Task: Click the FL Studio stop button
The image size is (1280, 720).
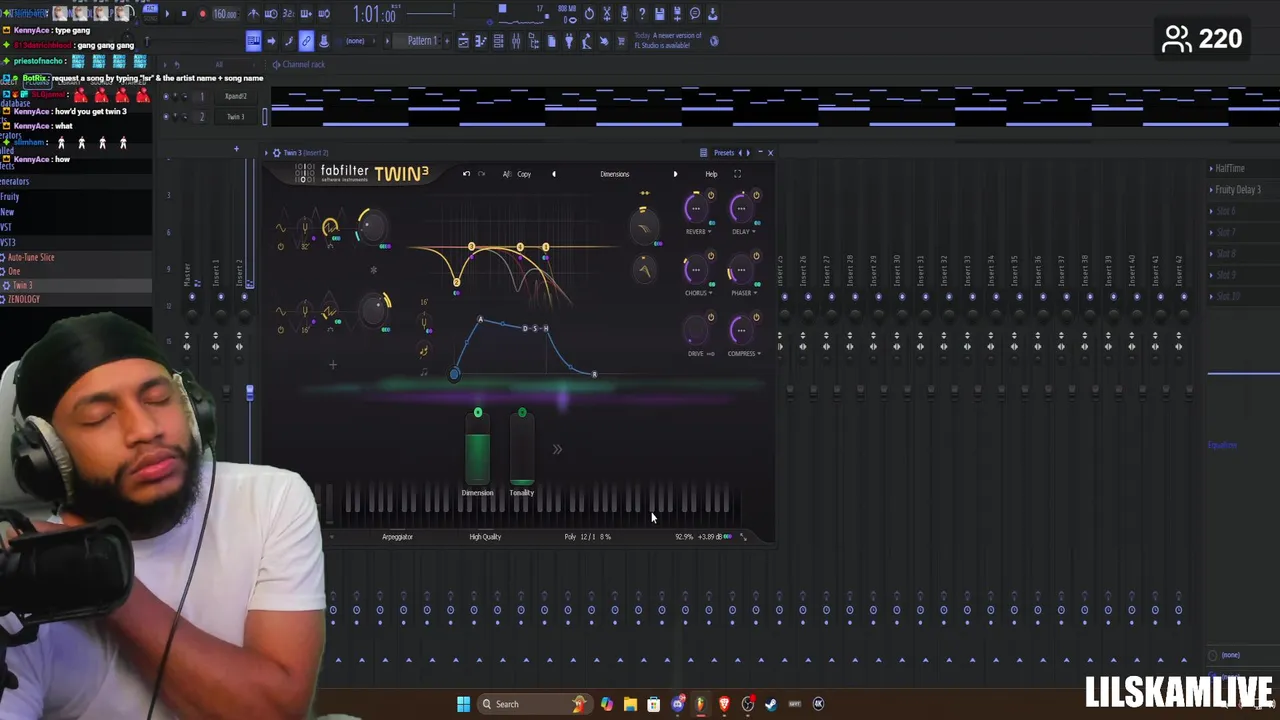Action: tap(184, 14)
